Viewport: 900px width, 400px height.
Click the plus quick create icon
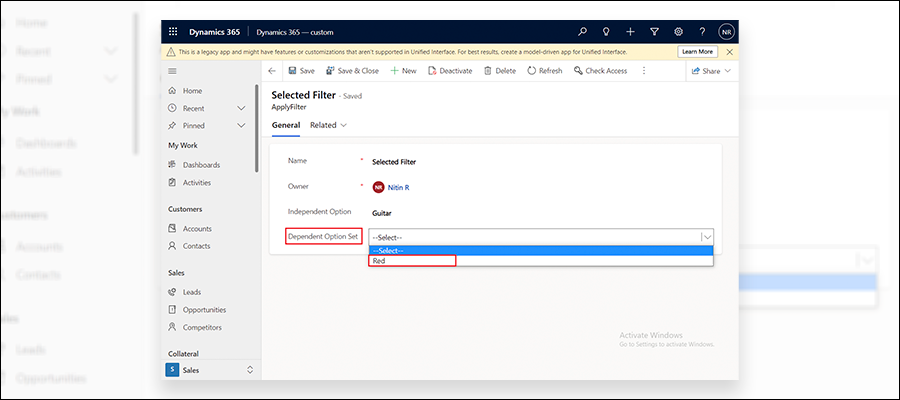tap(630, 32)
